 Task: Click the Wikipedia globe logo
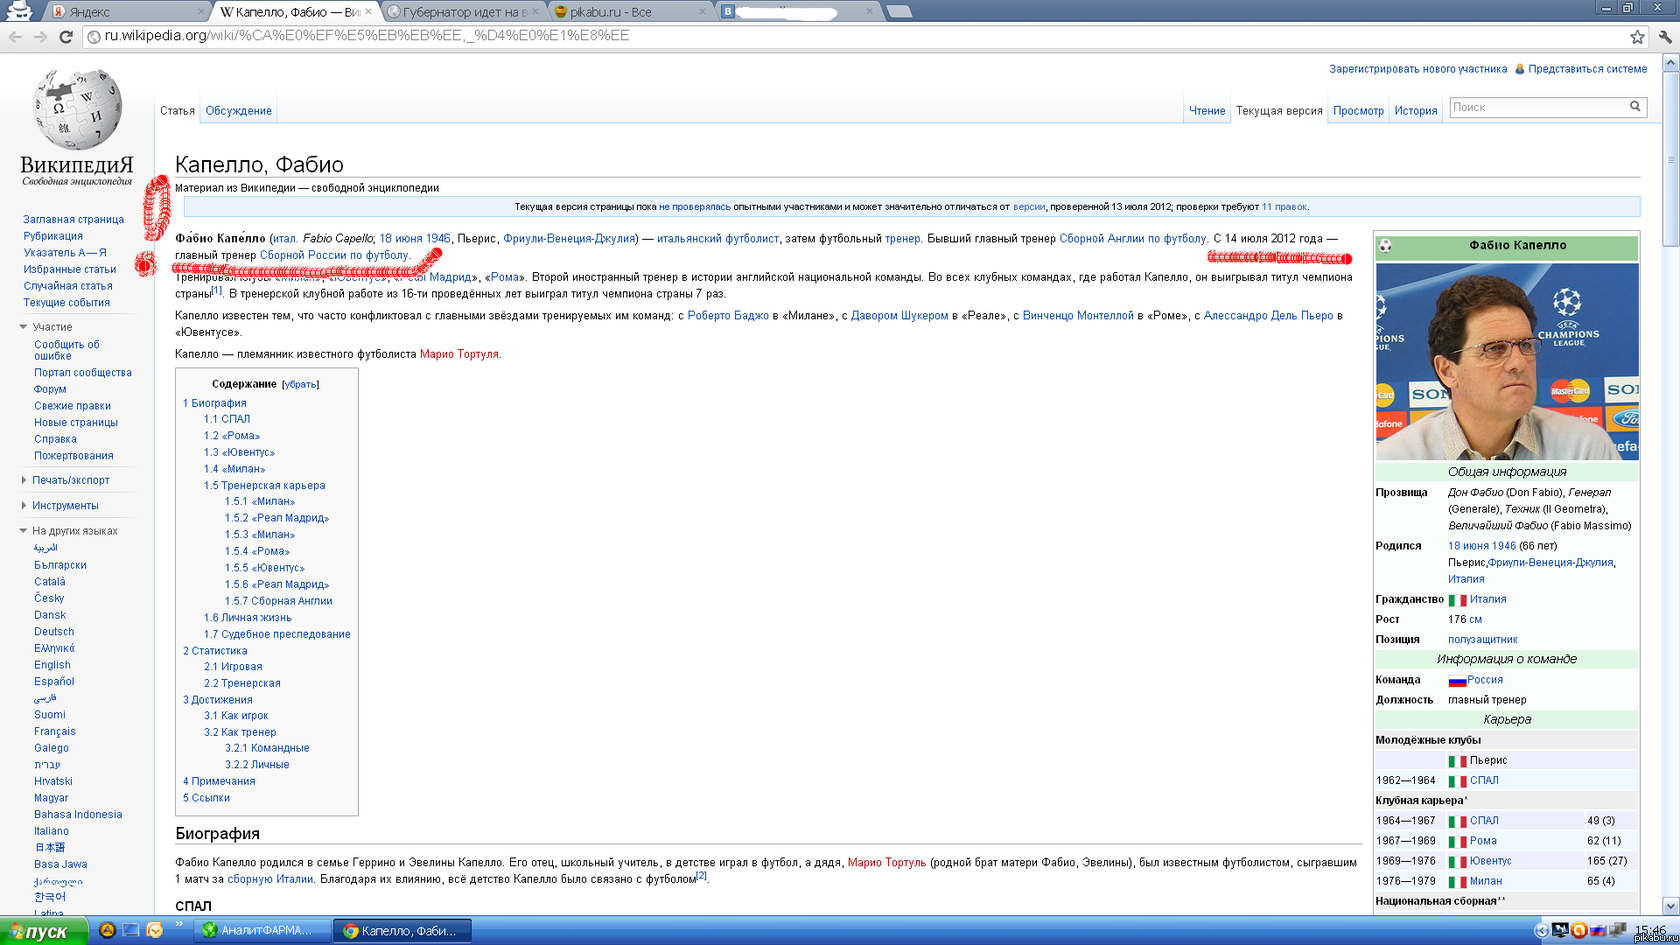(x=77, y=109)
